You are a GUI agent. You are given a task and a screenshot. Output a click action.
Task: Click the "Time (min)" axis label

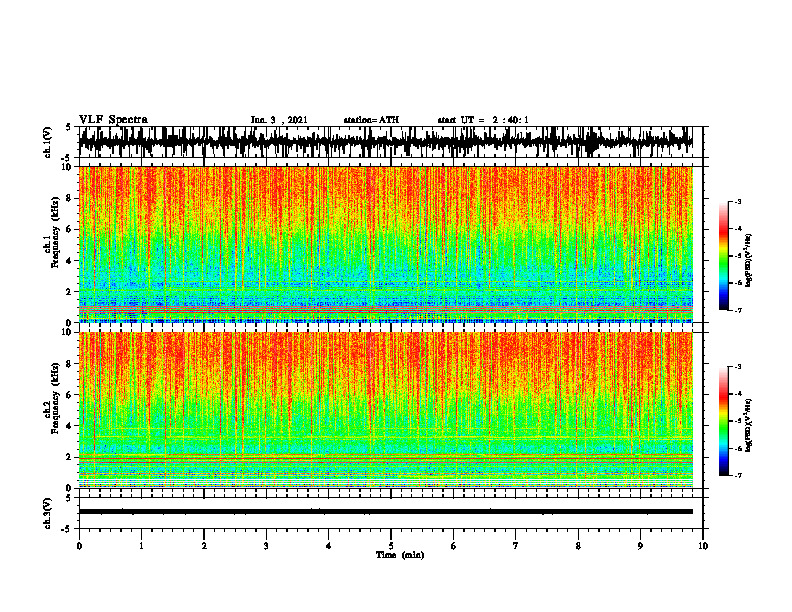(400, 555)
